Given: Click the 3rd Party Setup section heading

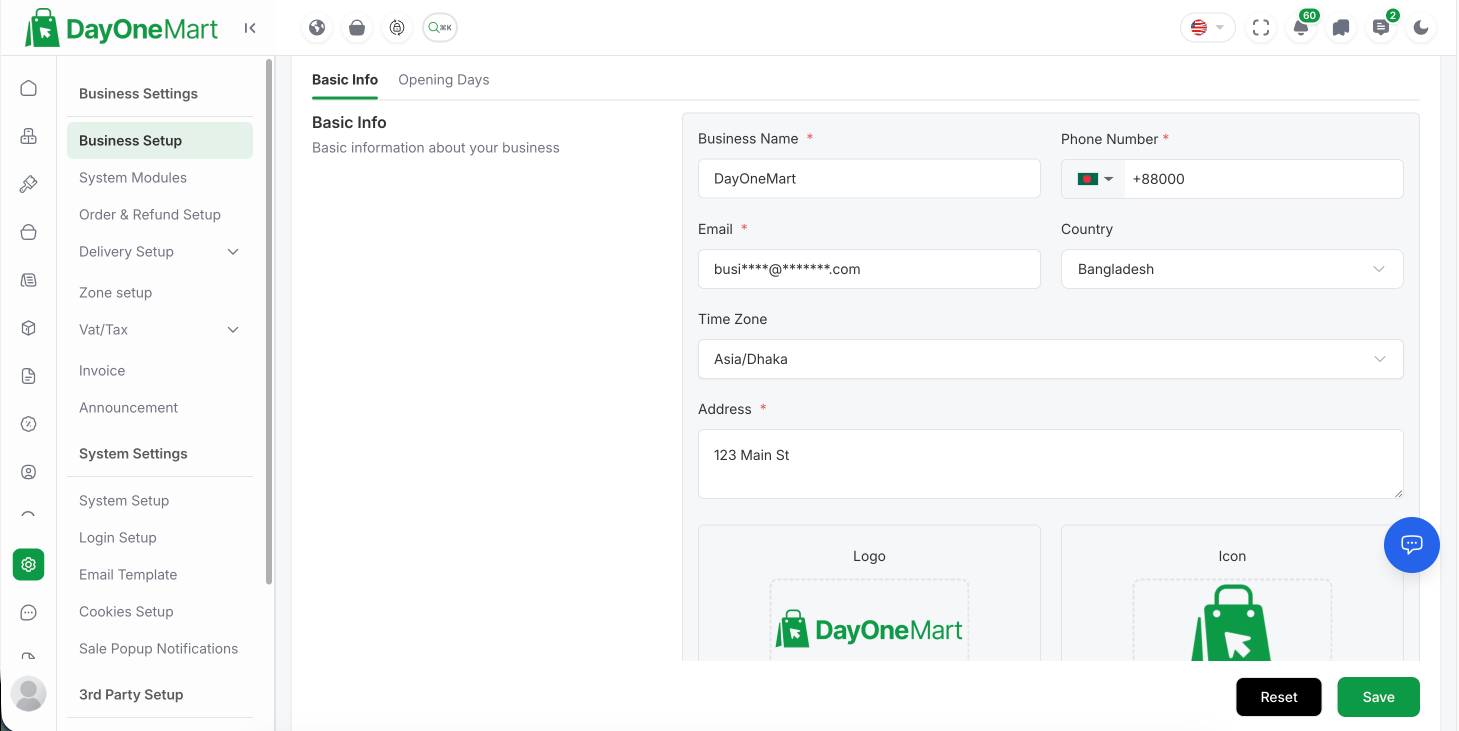Looking at the screenshot, I should pyautogui.click(x=131, y=695).
